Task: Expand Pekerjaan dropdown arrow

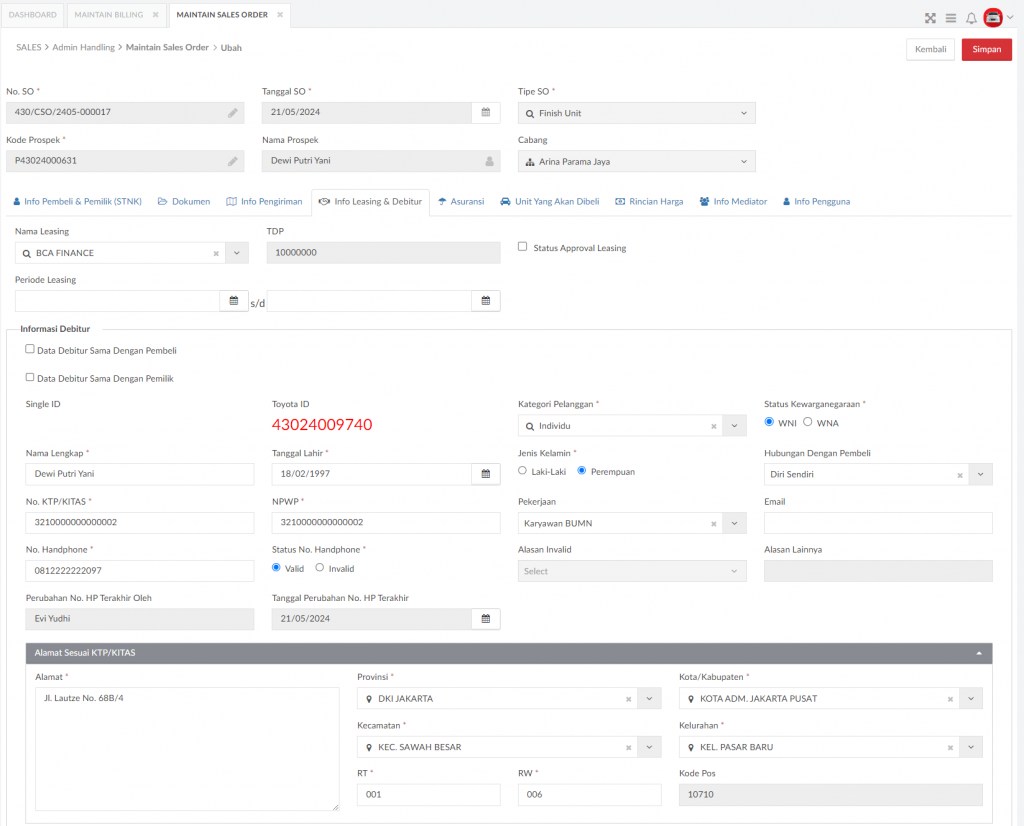Action: (x=735, y=523)
